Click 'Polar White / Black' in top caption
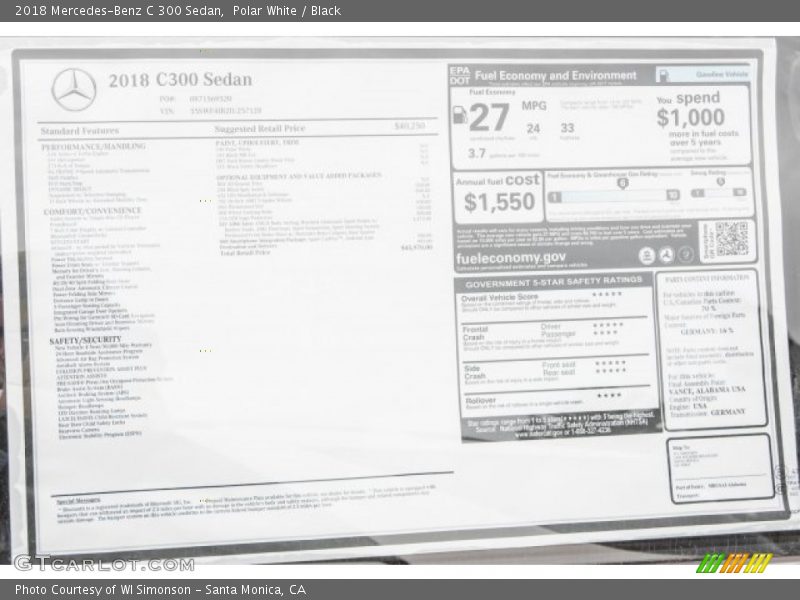Screen dimensions: 800x600 coord(287,11)
